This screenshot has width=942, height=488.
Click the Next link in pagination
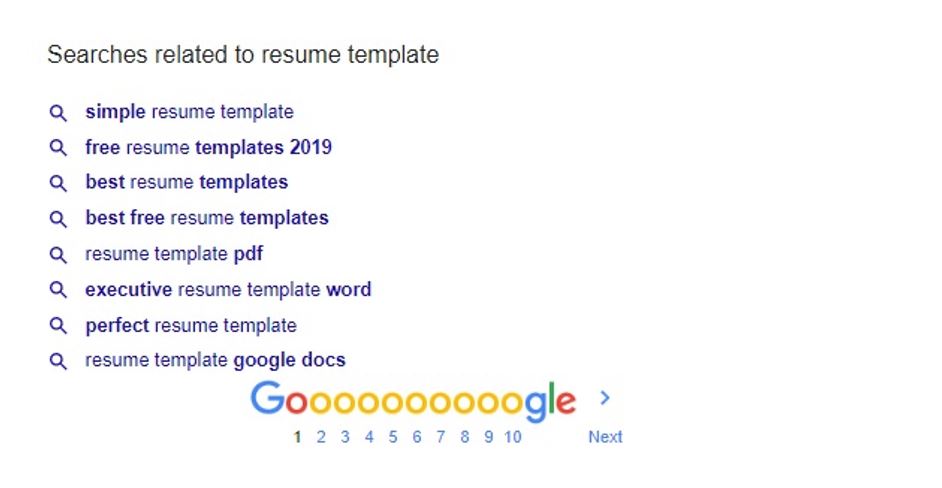click(605, 437)
